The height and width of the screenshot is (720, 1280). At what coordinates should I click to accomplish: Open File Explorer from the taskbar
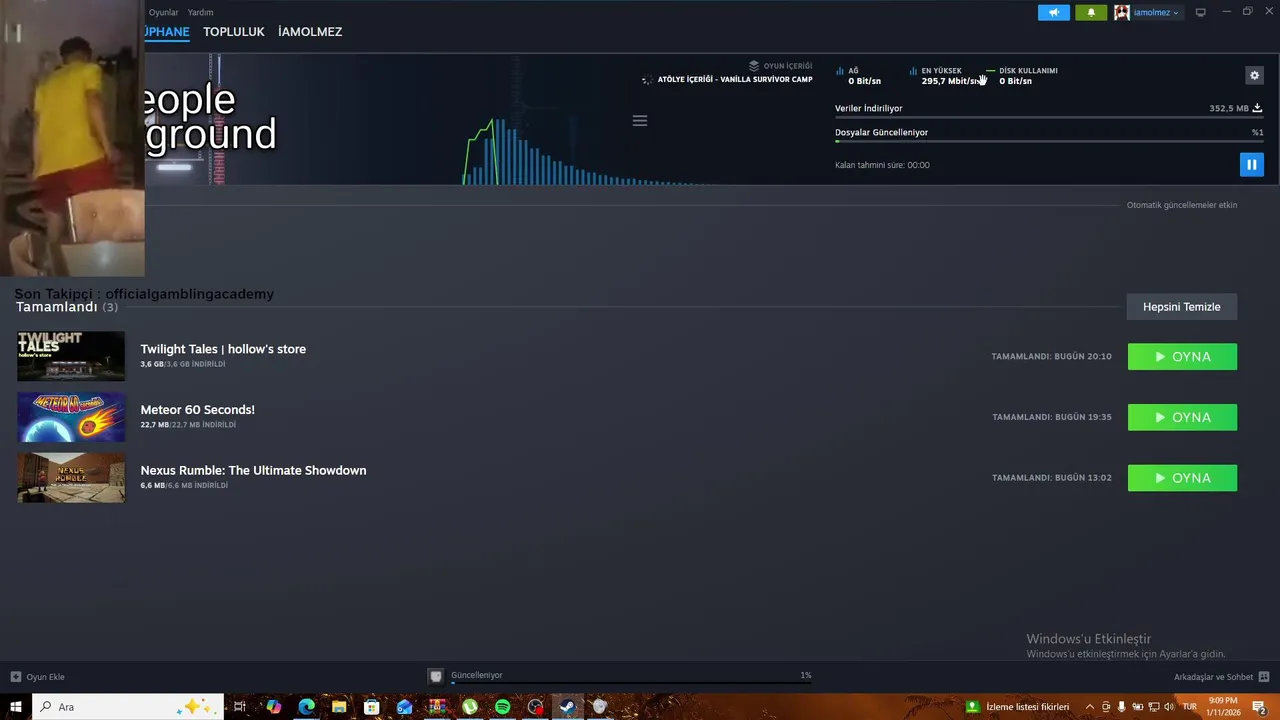pos(339,707)
